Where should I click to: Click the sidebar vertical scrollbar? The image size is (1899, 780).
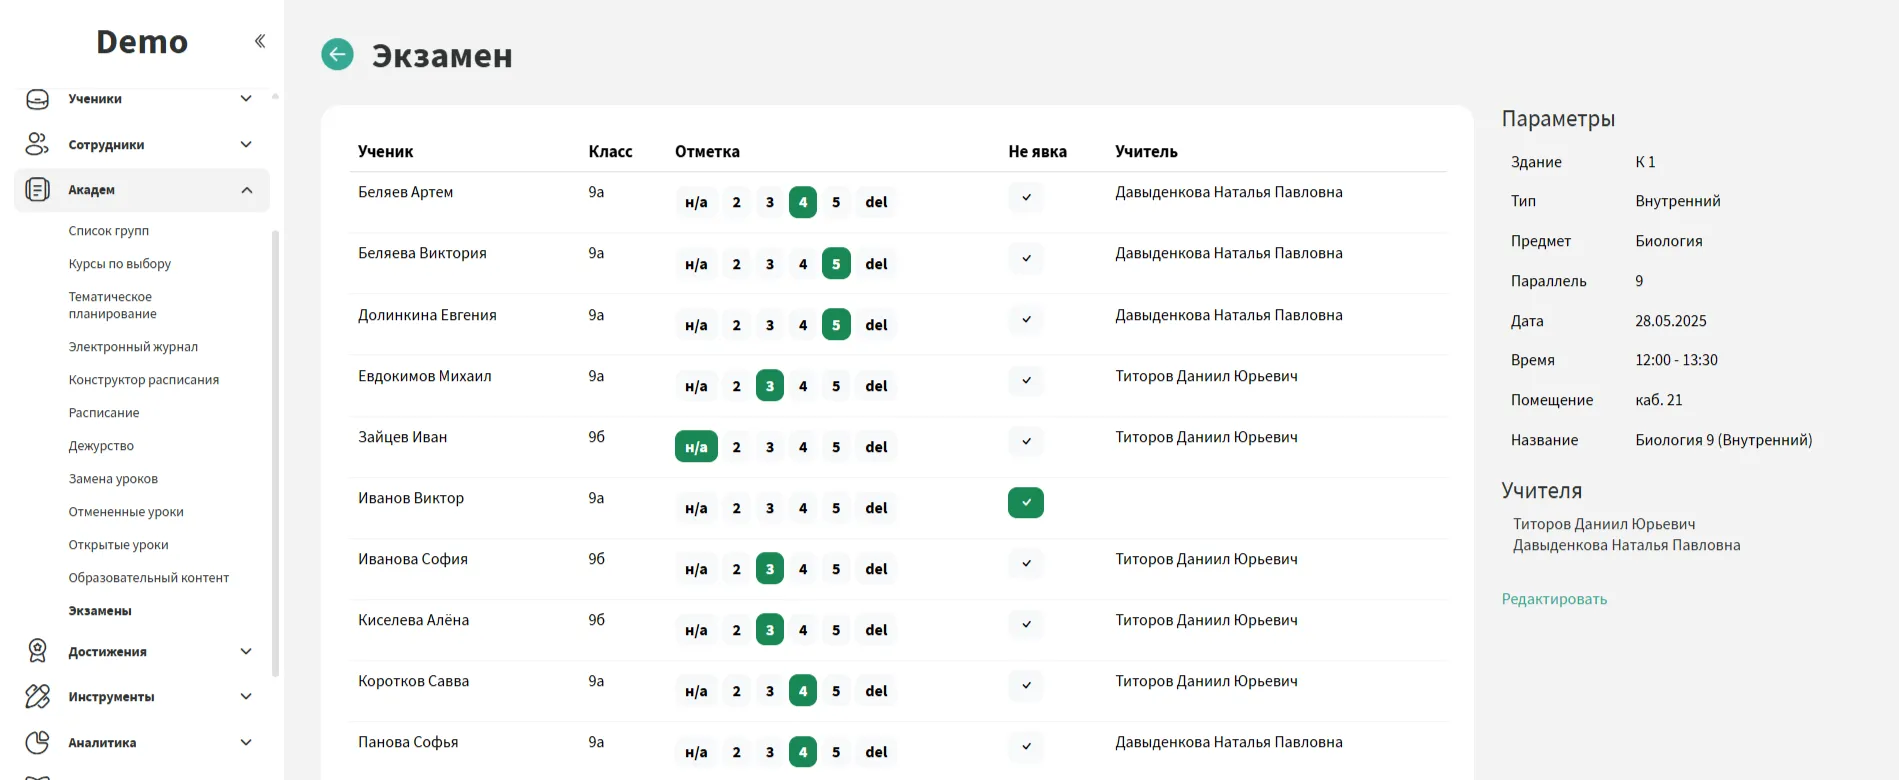point(275,450)
